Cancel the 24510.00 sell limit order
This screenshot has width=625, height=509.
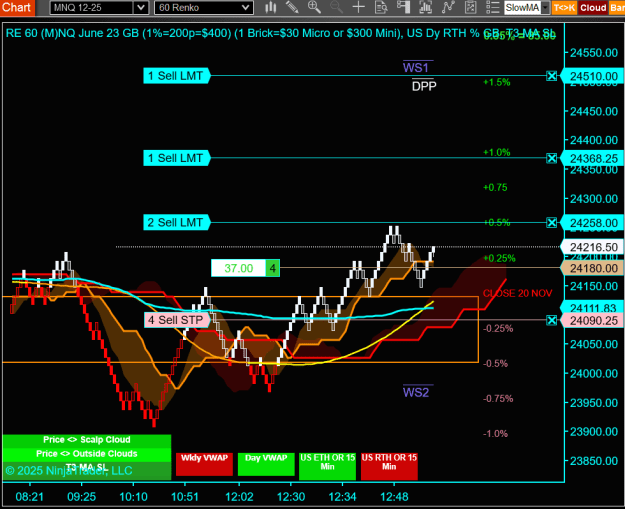coord(551,76)
